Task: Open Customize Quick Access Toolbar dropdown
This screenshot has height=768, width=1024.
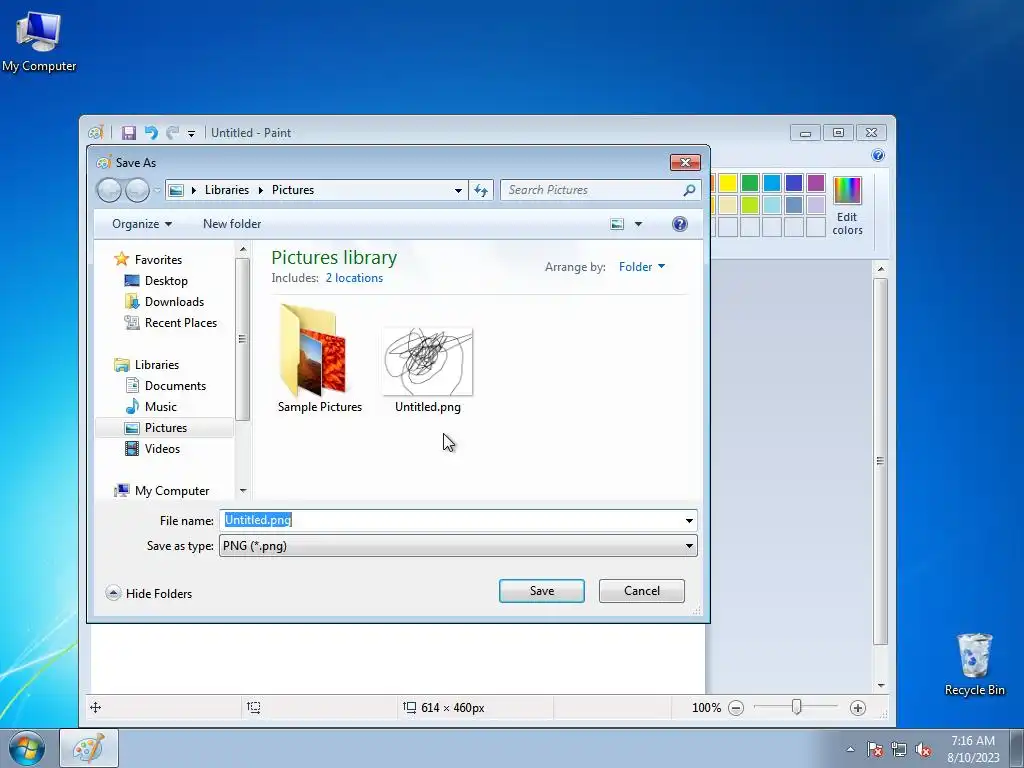Action: [191, 133]
